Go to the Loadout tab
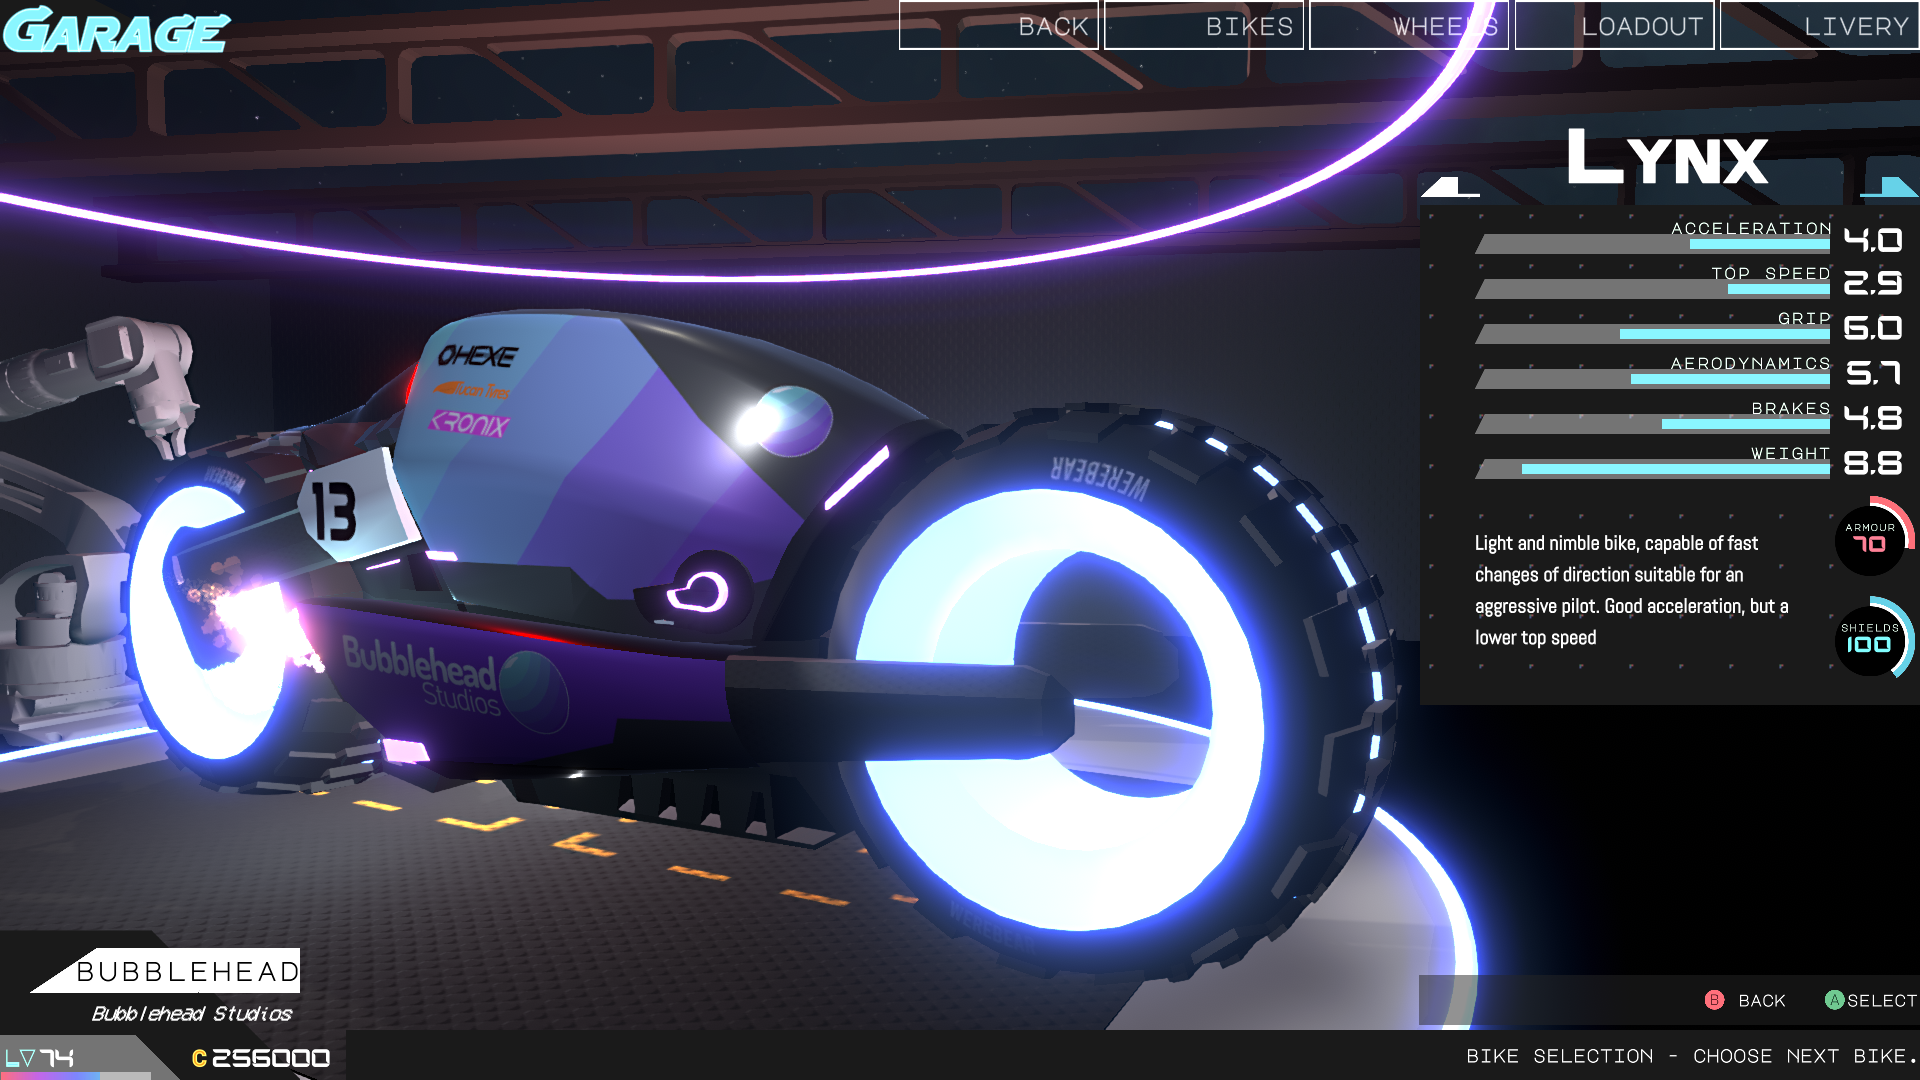 [1614, 26]
